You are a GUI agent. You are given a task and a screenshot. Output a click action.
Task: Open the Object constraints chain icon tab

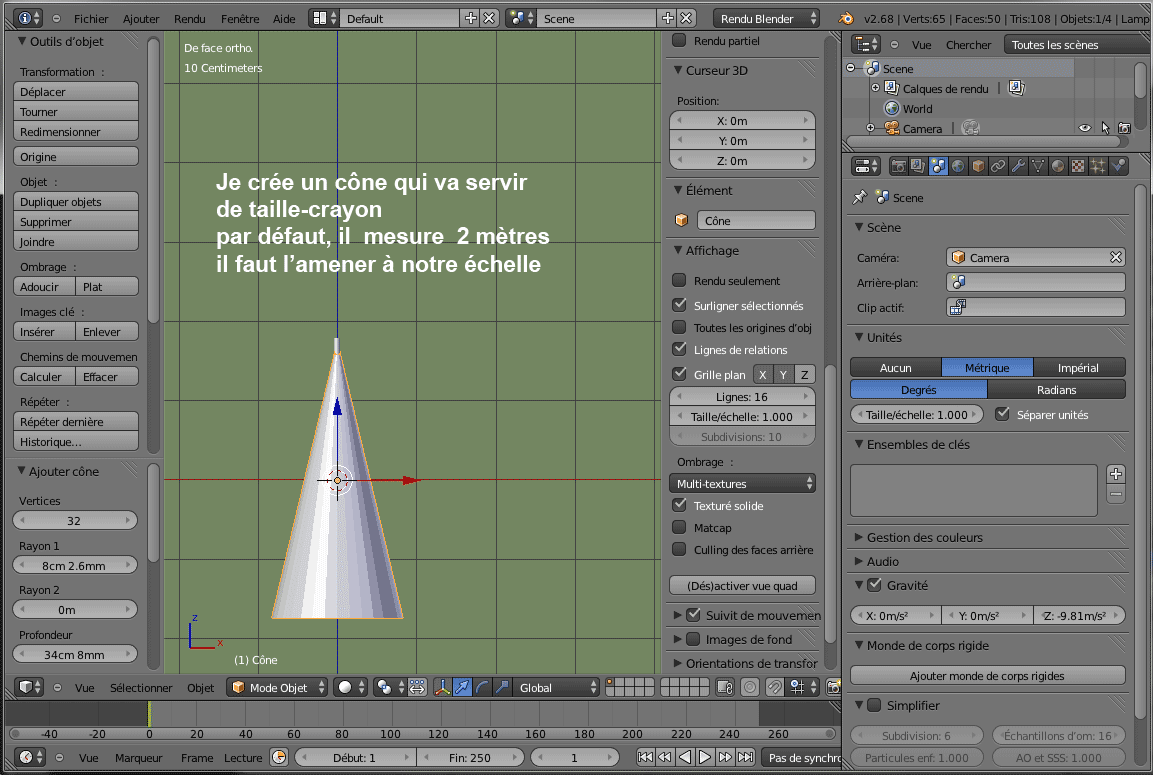coord(998,166)
